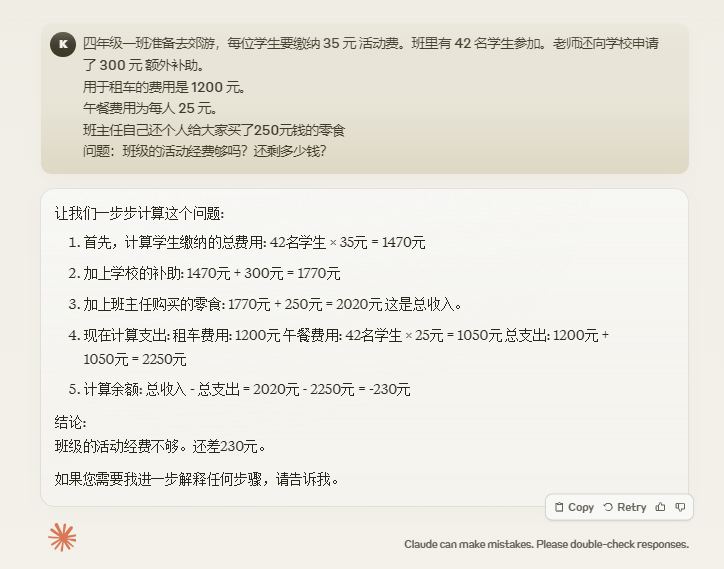The image size is (724, 569).
Task: Click step 1 calculating 1470元
Action: tap(247, 242)
